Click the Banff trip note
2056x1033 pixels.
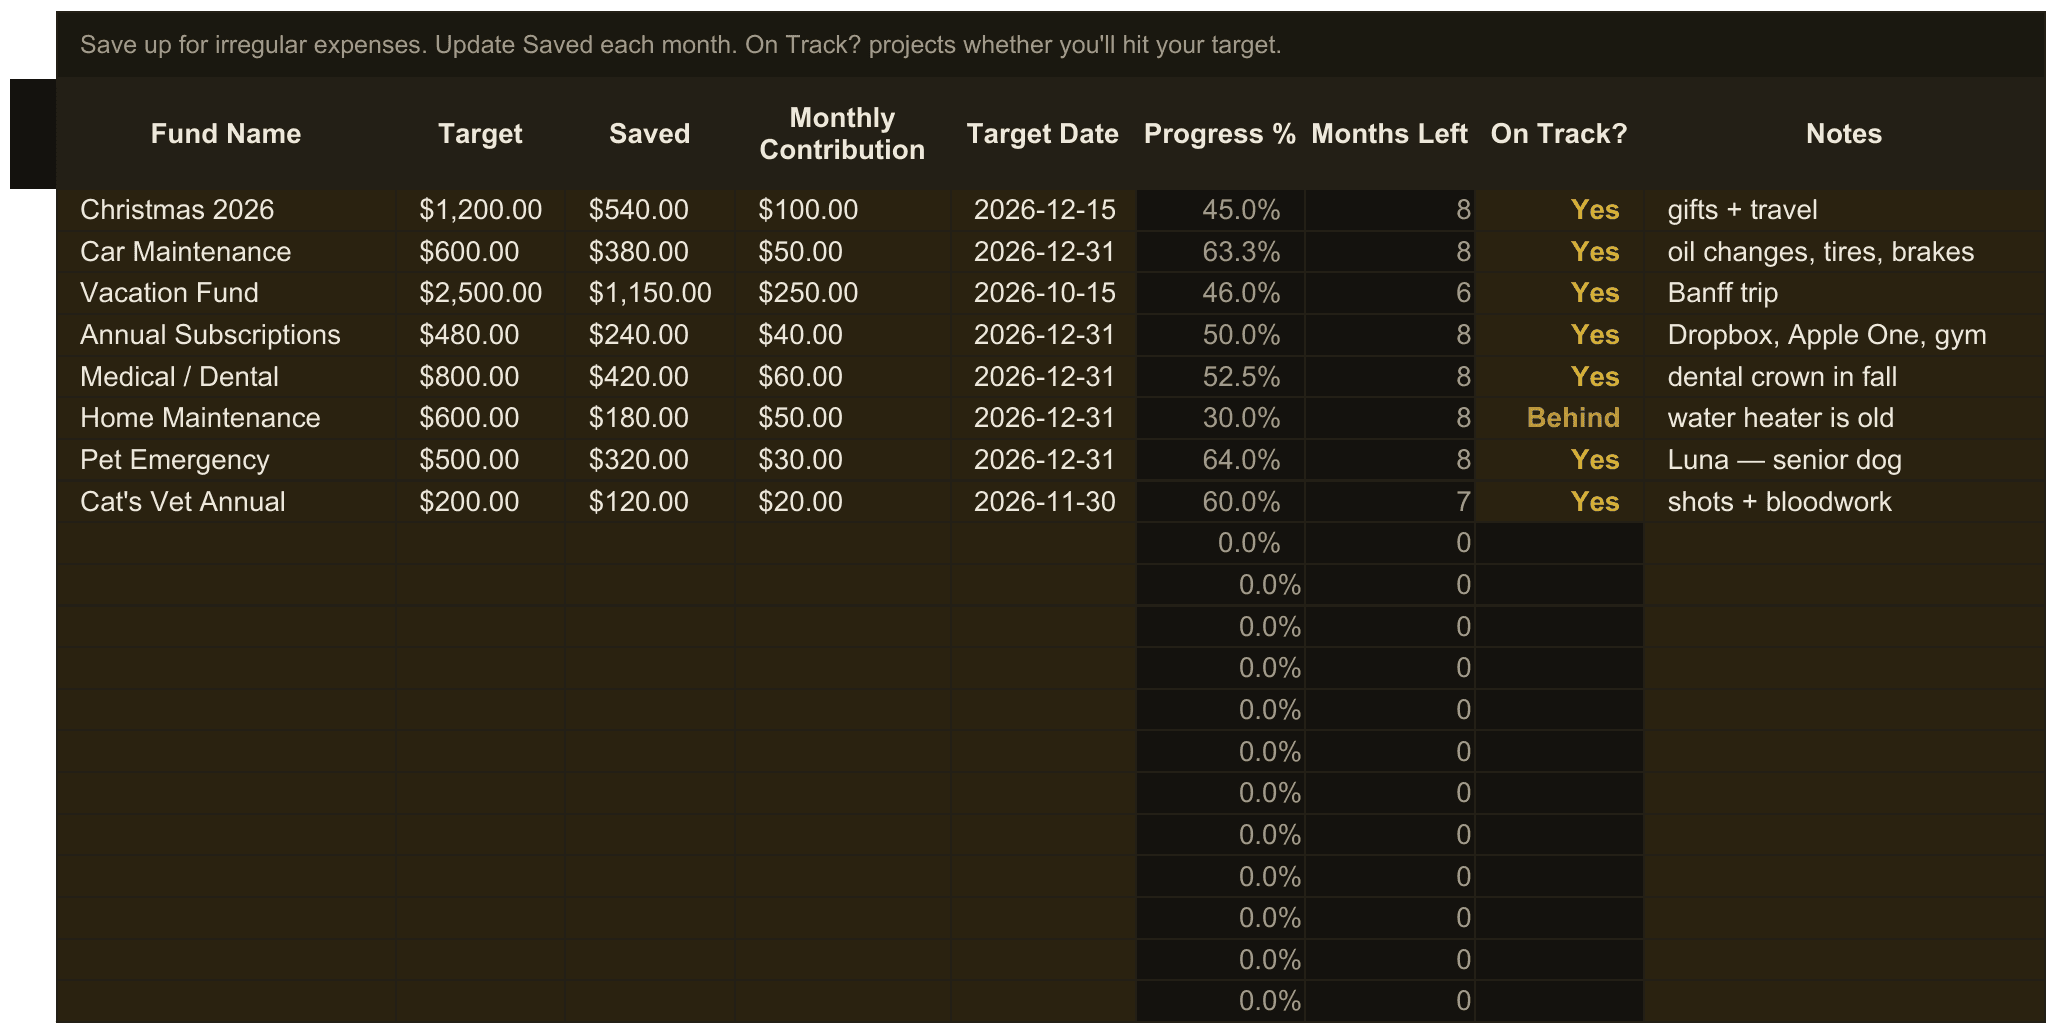pyautogui.click(x=1844, y=293)
